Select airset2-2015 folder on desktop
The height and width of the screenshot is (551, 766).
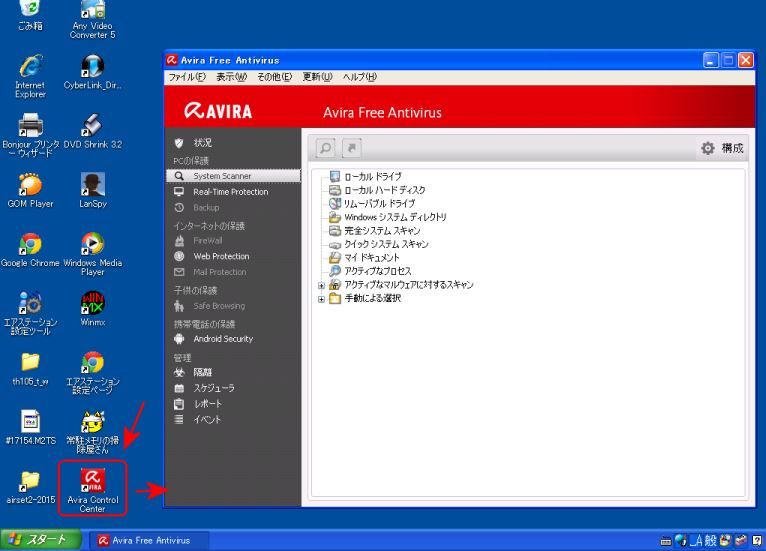click(30, 487)
